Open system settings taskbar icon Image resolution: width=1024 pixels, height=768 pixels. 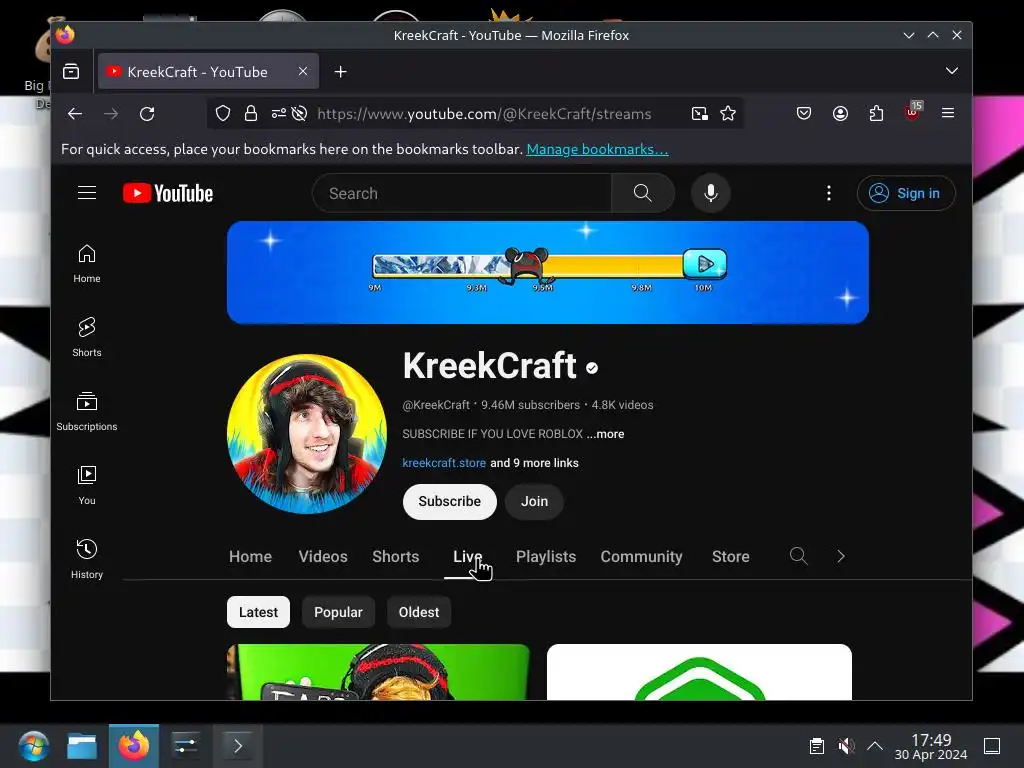[185, 746]
